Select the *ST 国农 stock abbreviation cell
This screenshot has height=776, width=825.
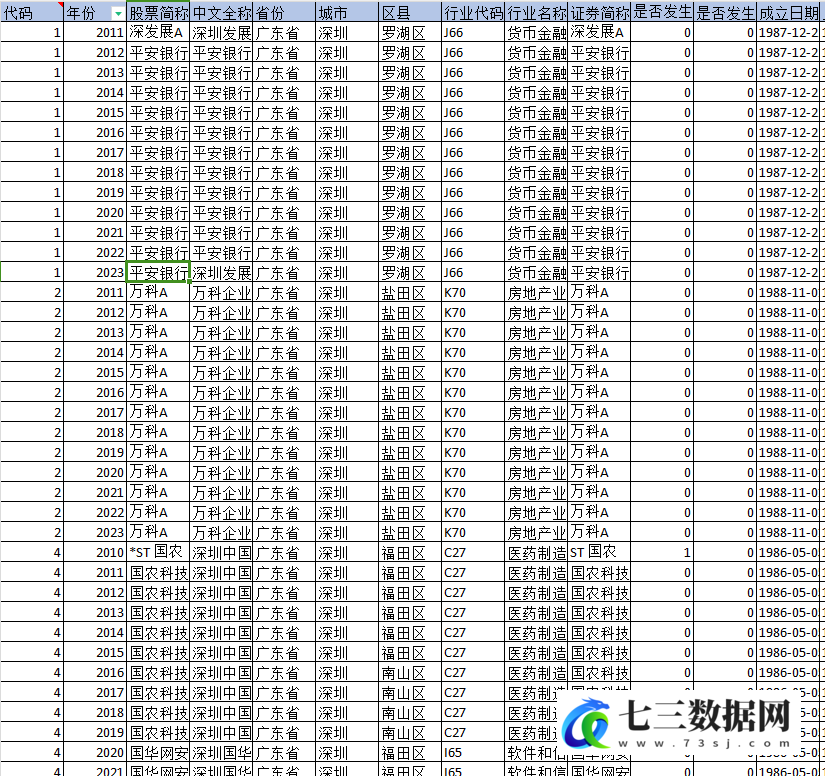tap(158, 552)
